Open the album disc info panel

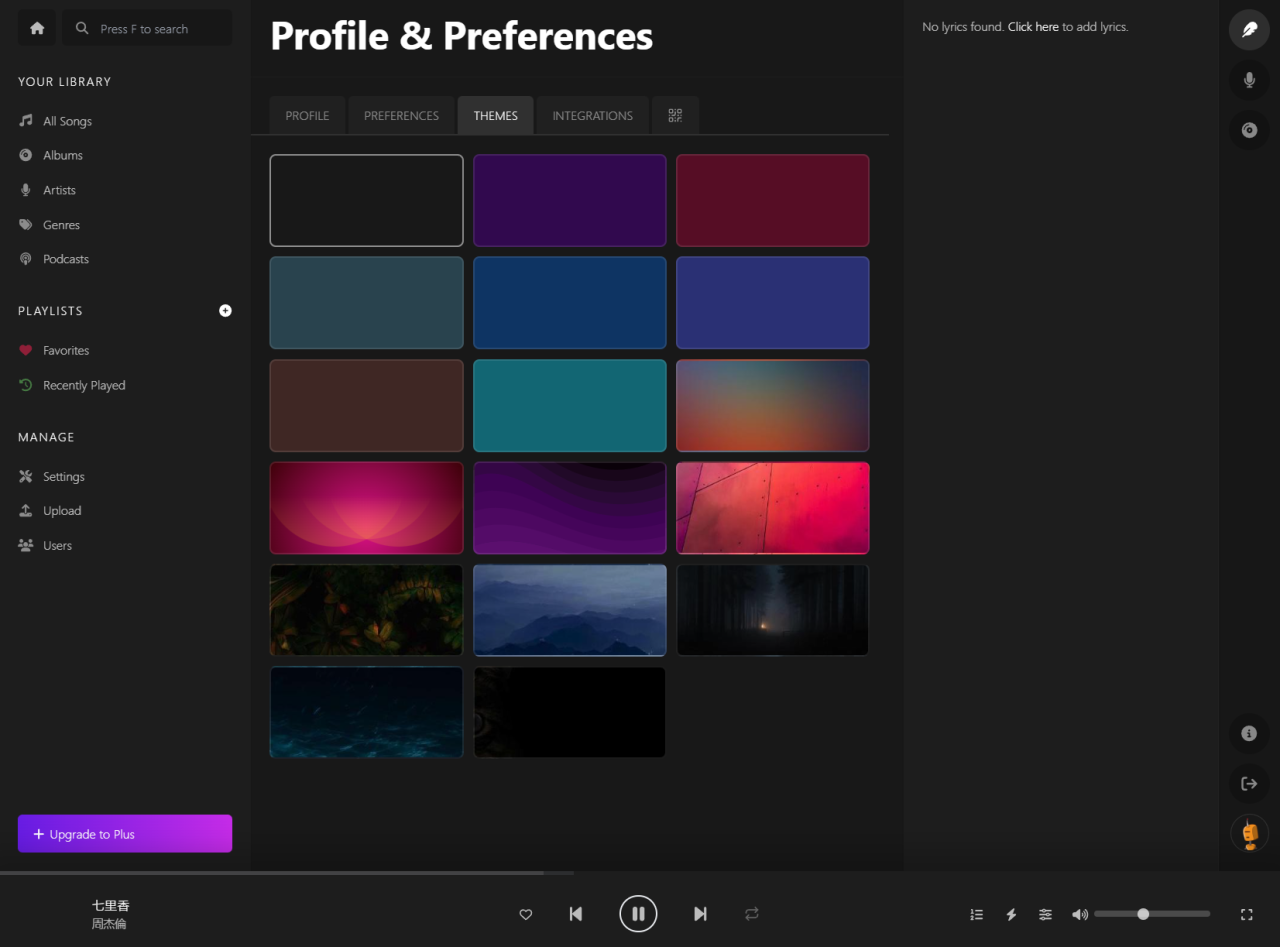pos(1249,130)
